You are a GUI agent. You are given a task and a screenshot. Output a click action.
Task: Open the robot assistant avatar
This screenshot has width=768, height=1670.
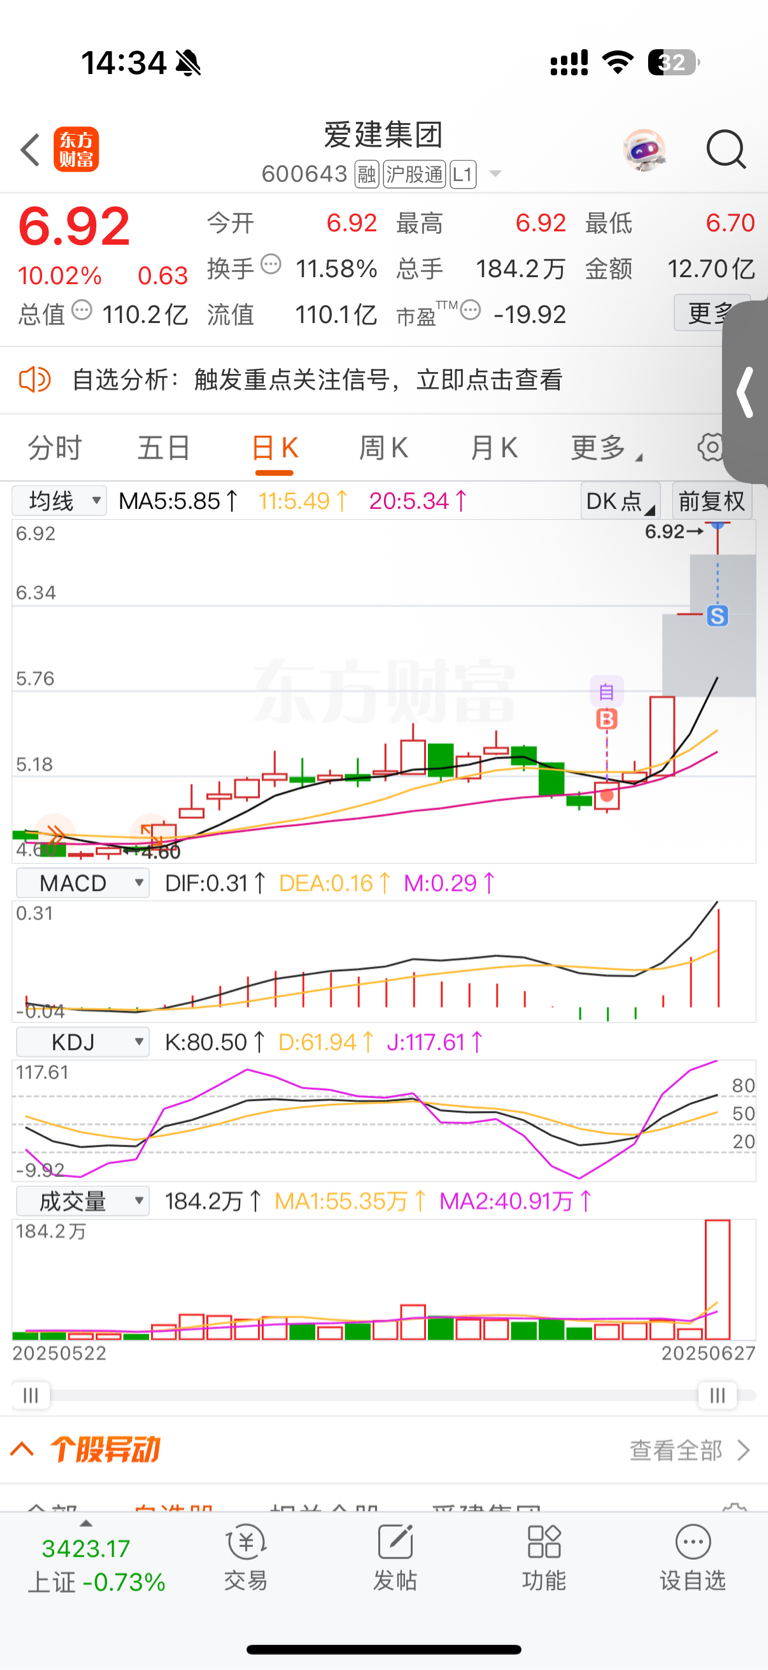pos(644,150)
